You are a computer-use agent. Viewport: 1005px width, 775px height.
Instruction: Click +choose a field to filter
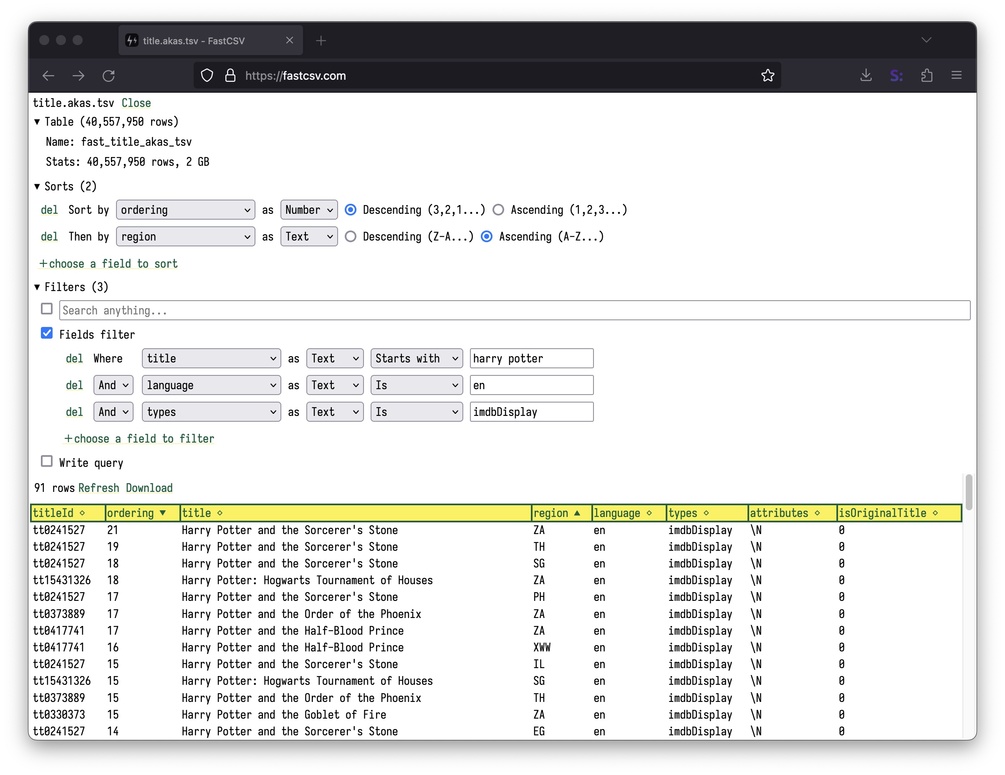[139, 438]
